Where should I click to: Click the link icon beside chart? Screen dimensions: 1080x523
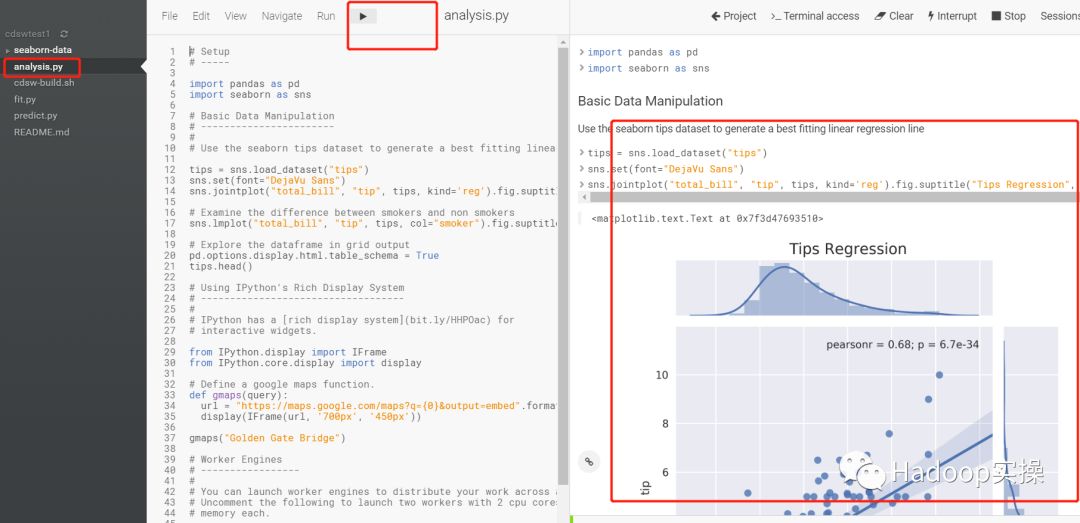588,462
